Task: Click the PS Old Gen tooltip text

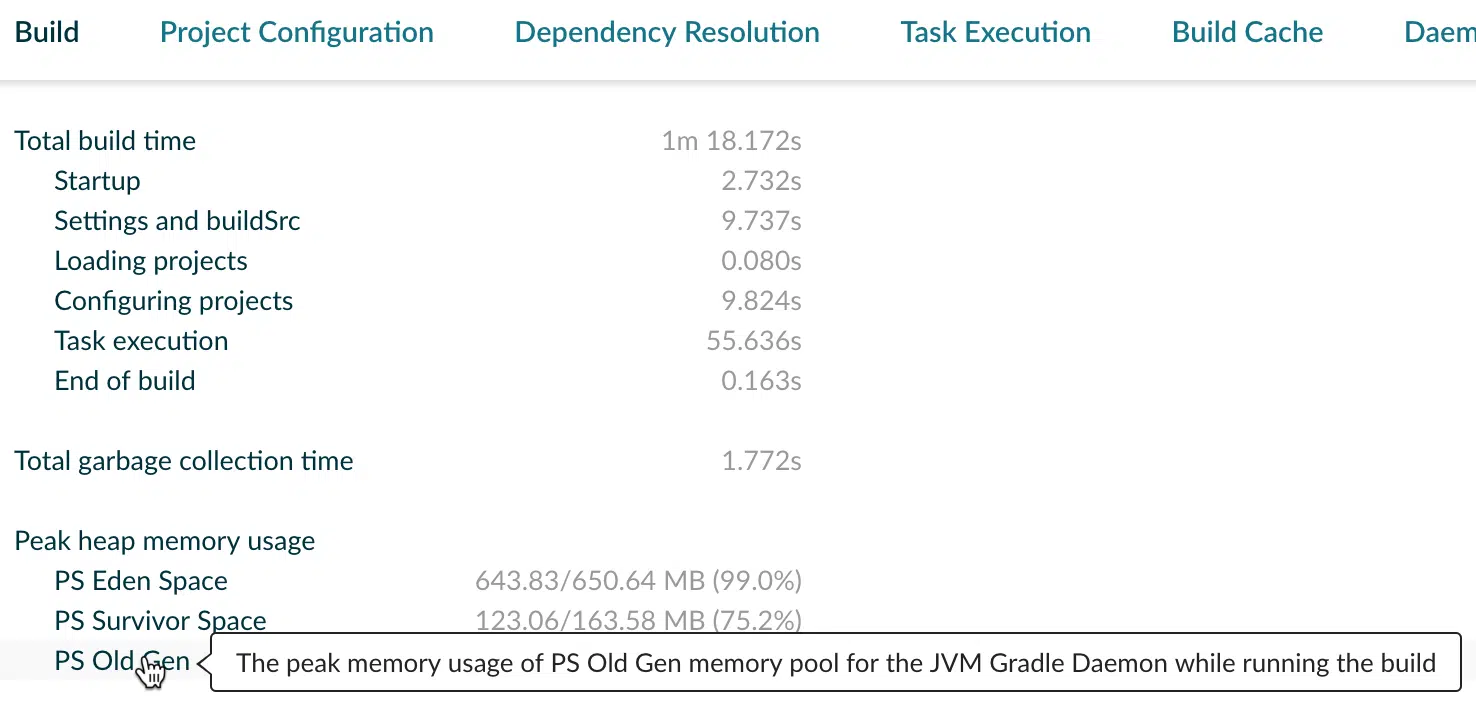Action: point(836,662)
